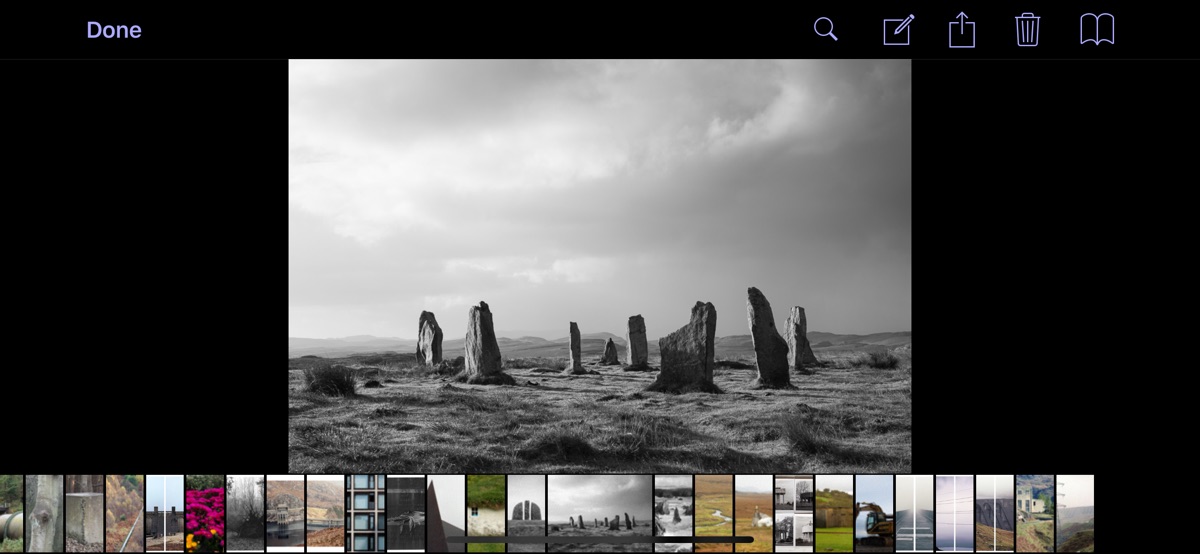Tap the main standing stones photo
1200x554 pixels.
pyautogui.click(x=599, y=265)
